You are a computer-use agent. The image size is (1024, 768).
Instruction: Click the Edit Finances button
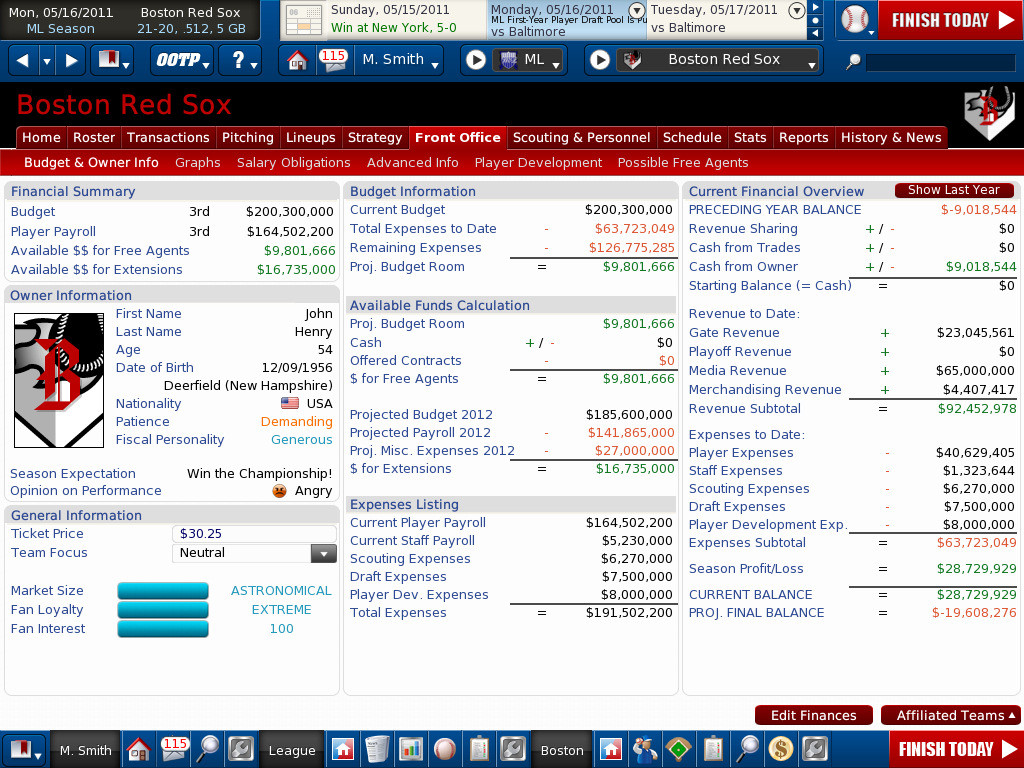[x=813, y=715]
